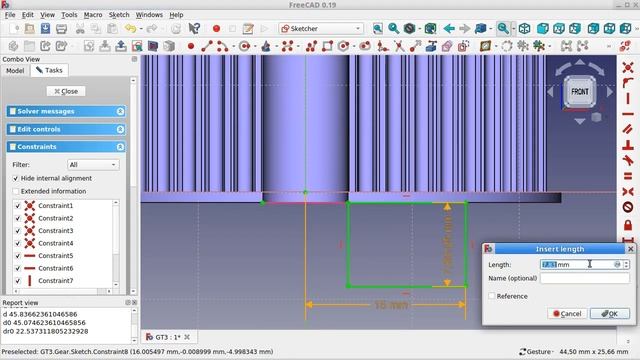The width and height of the screenshot is (640, 360).
Task: Select the Create line tool
Action: coord(207,46)
